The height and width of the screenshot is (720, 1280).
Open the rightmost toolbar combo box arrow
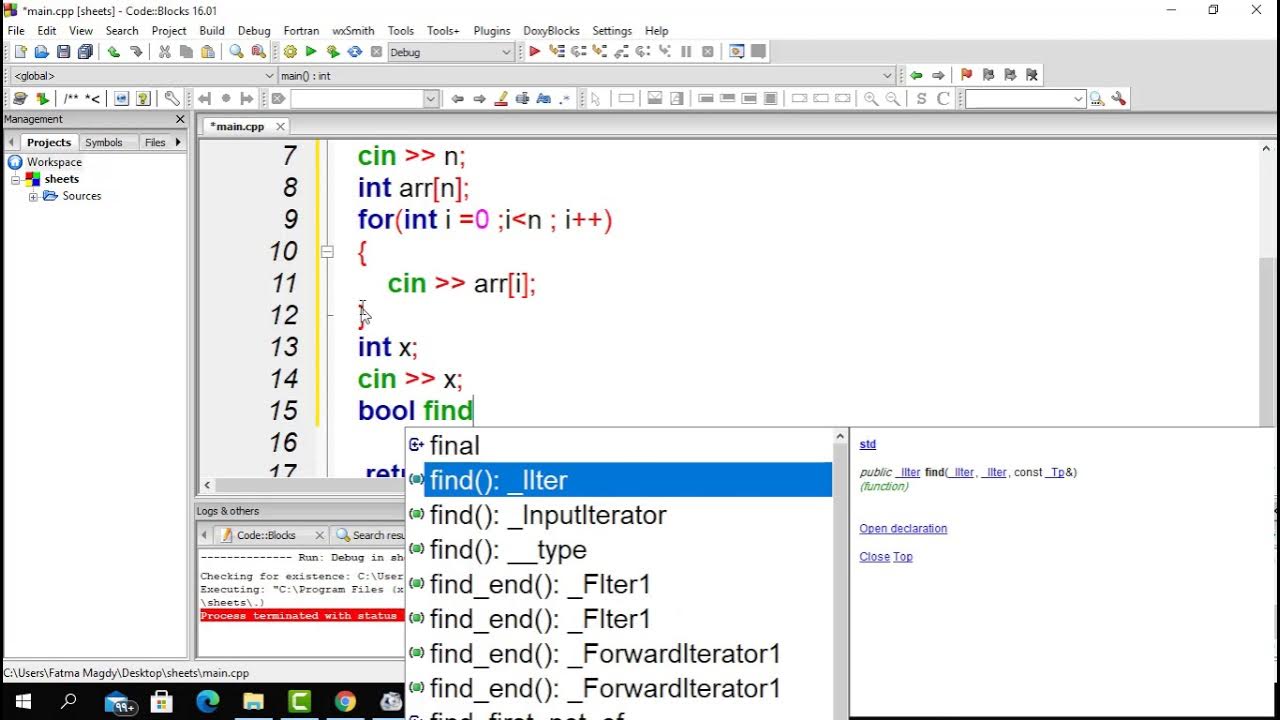pyautogui.click(x=1078, y=99)
